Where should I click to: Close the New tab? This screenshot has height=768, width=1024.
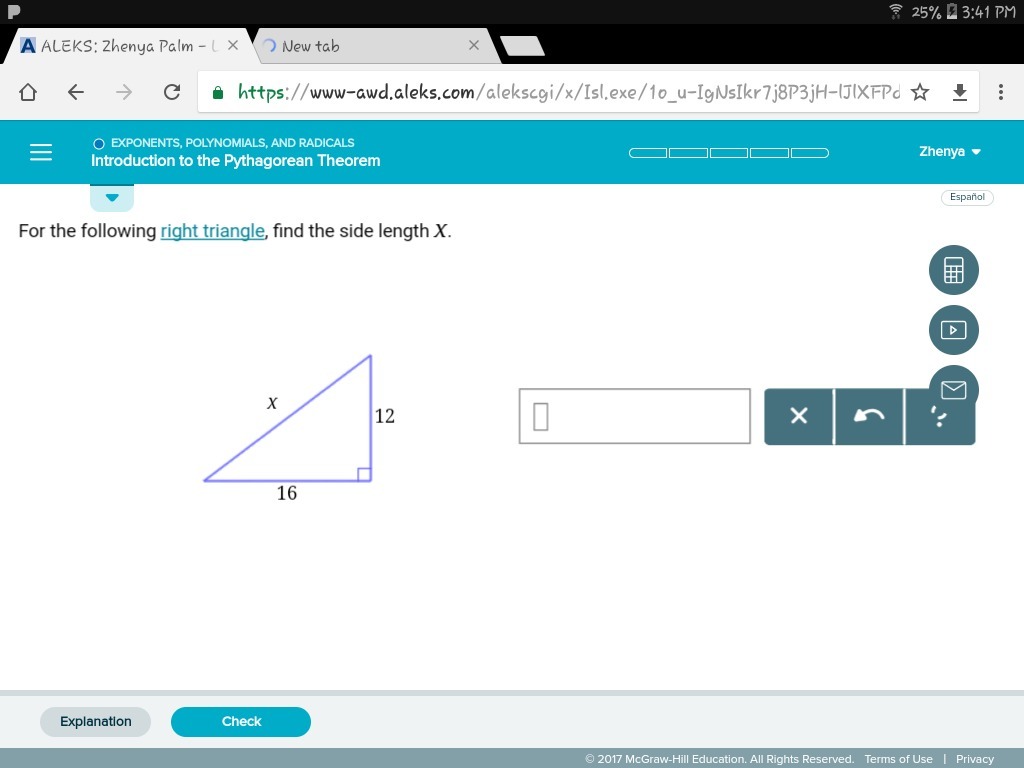(x=474, y=45)
